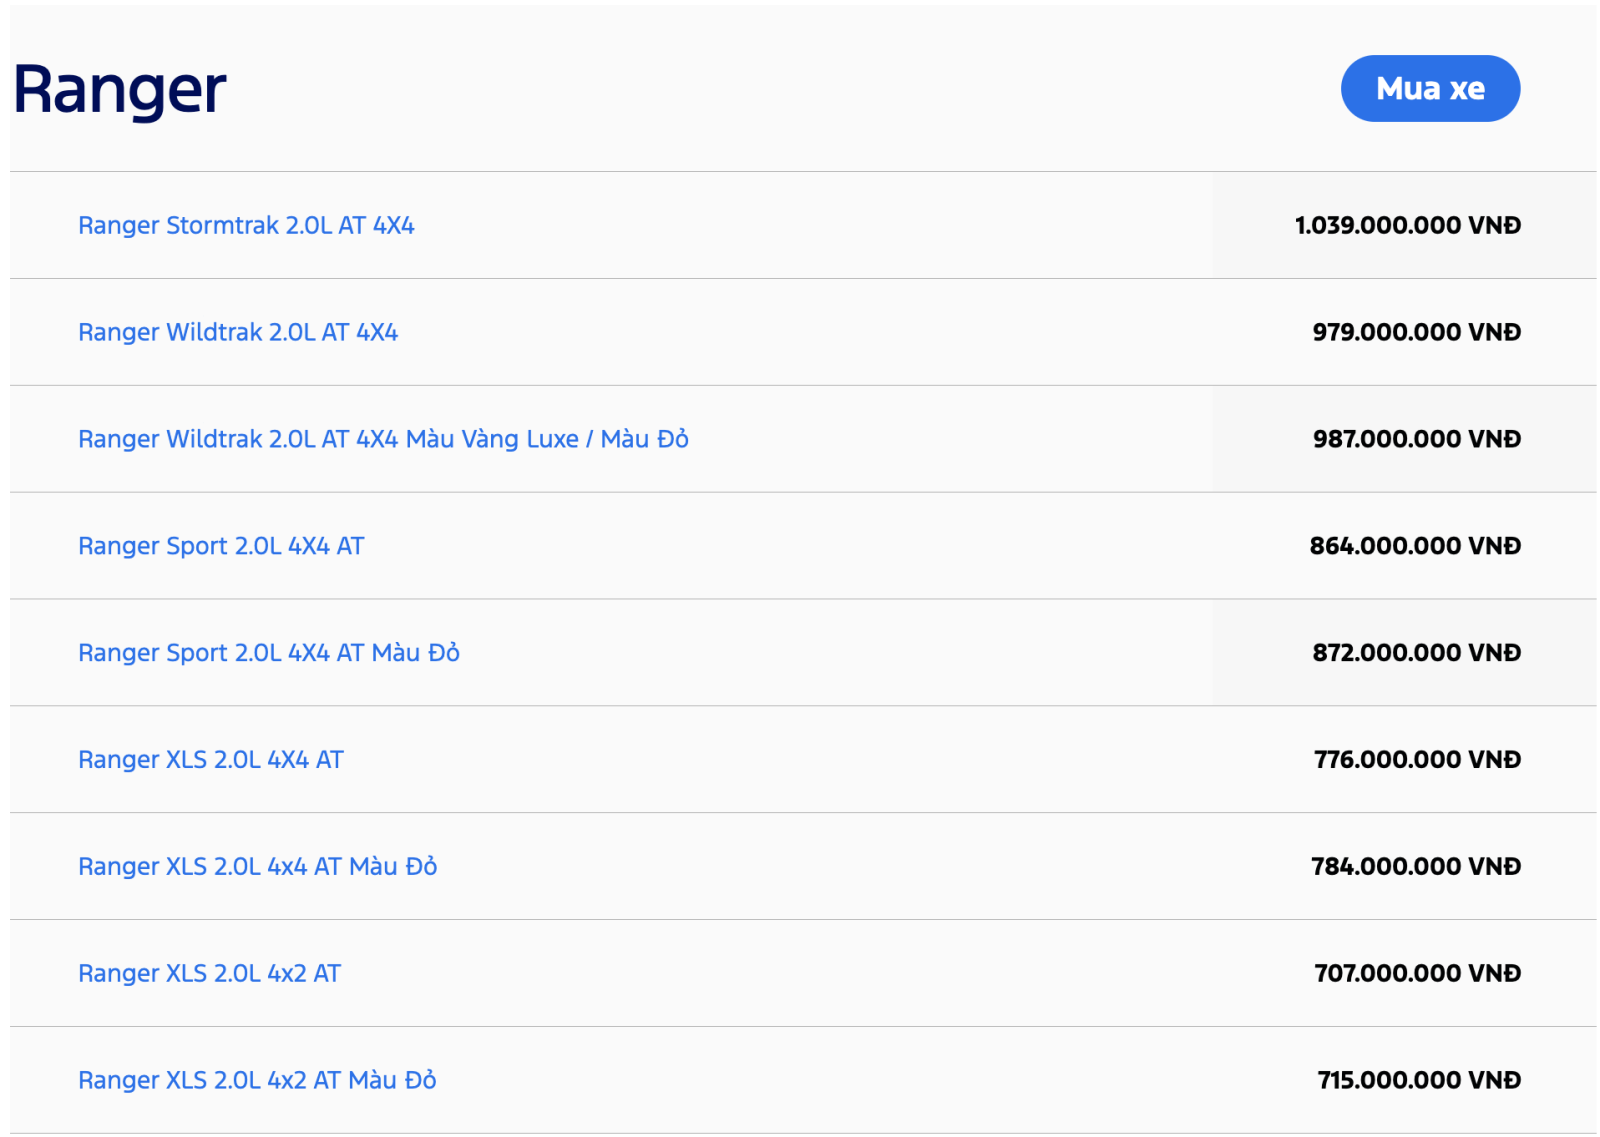The image size is (1600, 1137).
Task: Click the 776.000.000 VNĐ price
Action: tap(1417, 760)
